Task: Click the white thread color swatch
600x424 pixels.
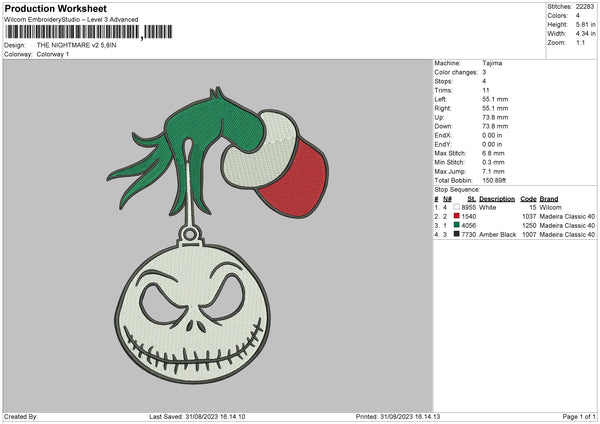Action: point(457,207)
